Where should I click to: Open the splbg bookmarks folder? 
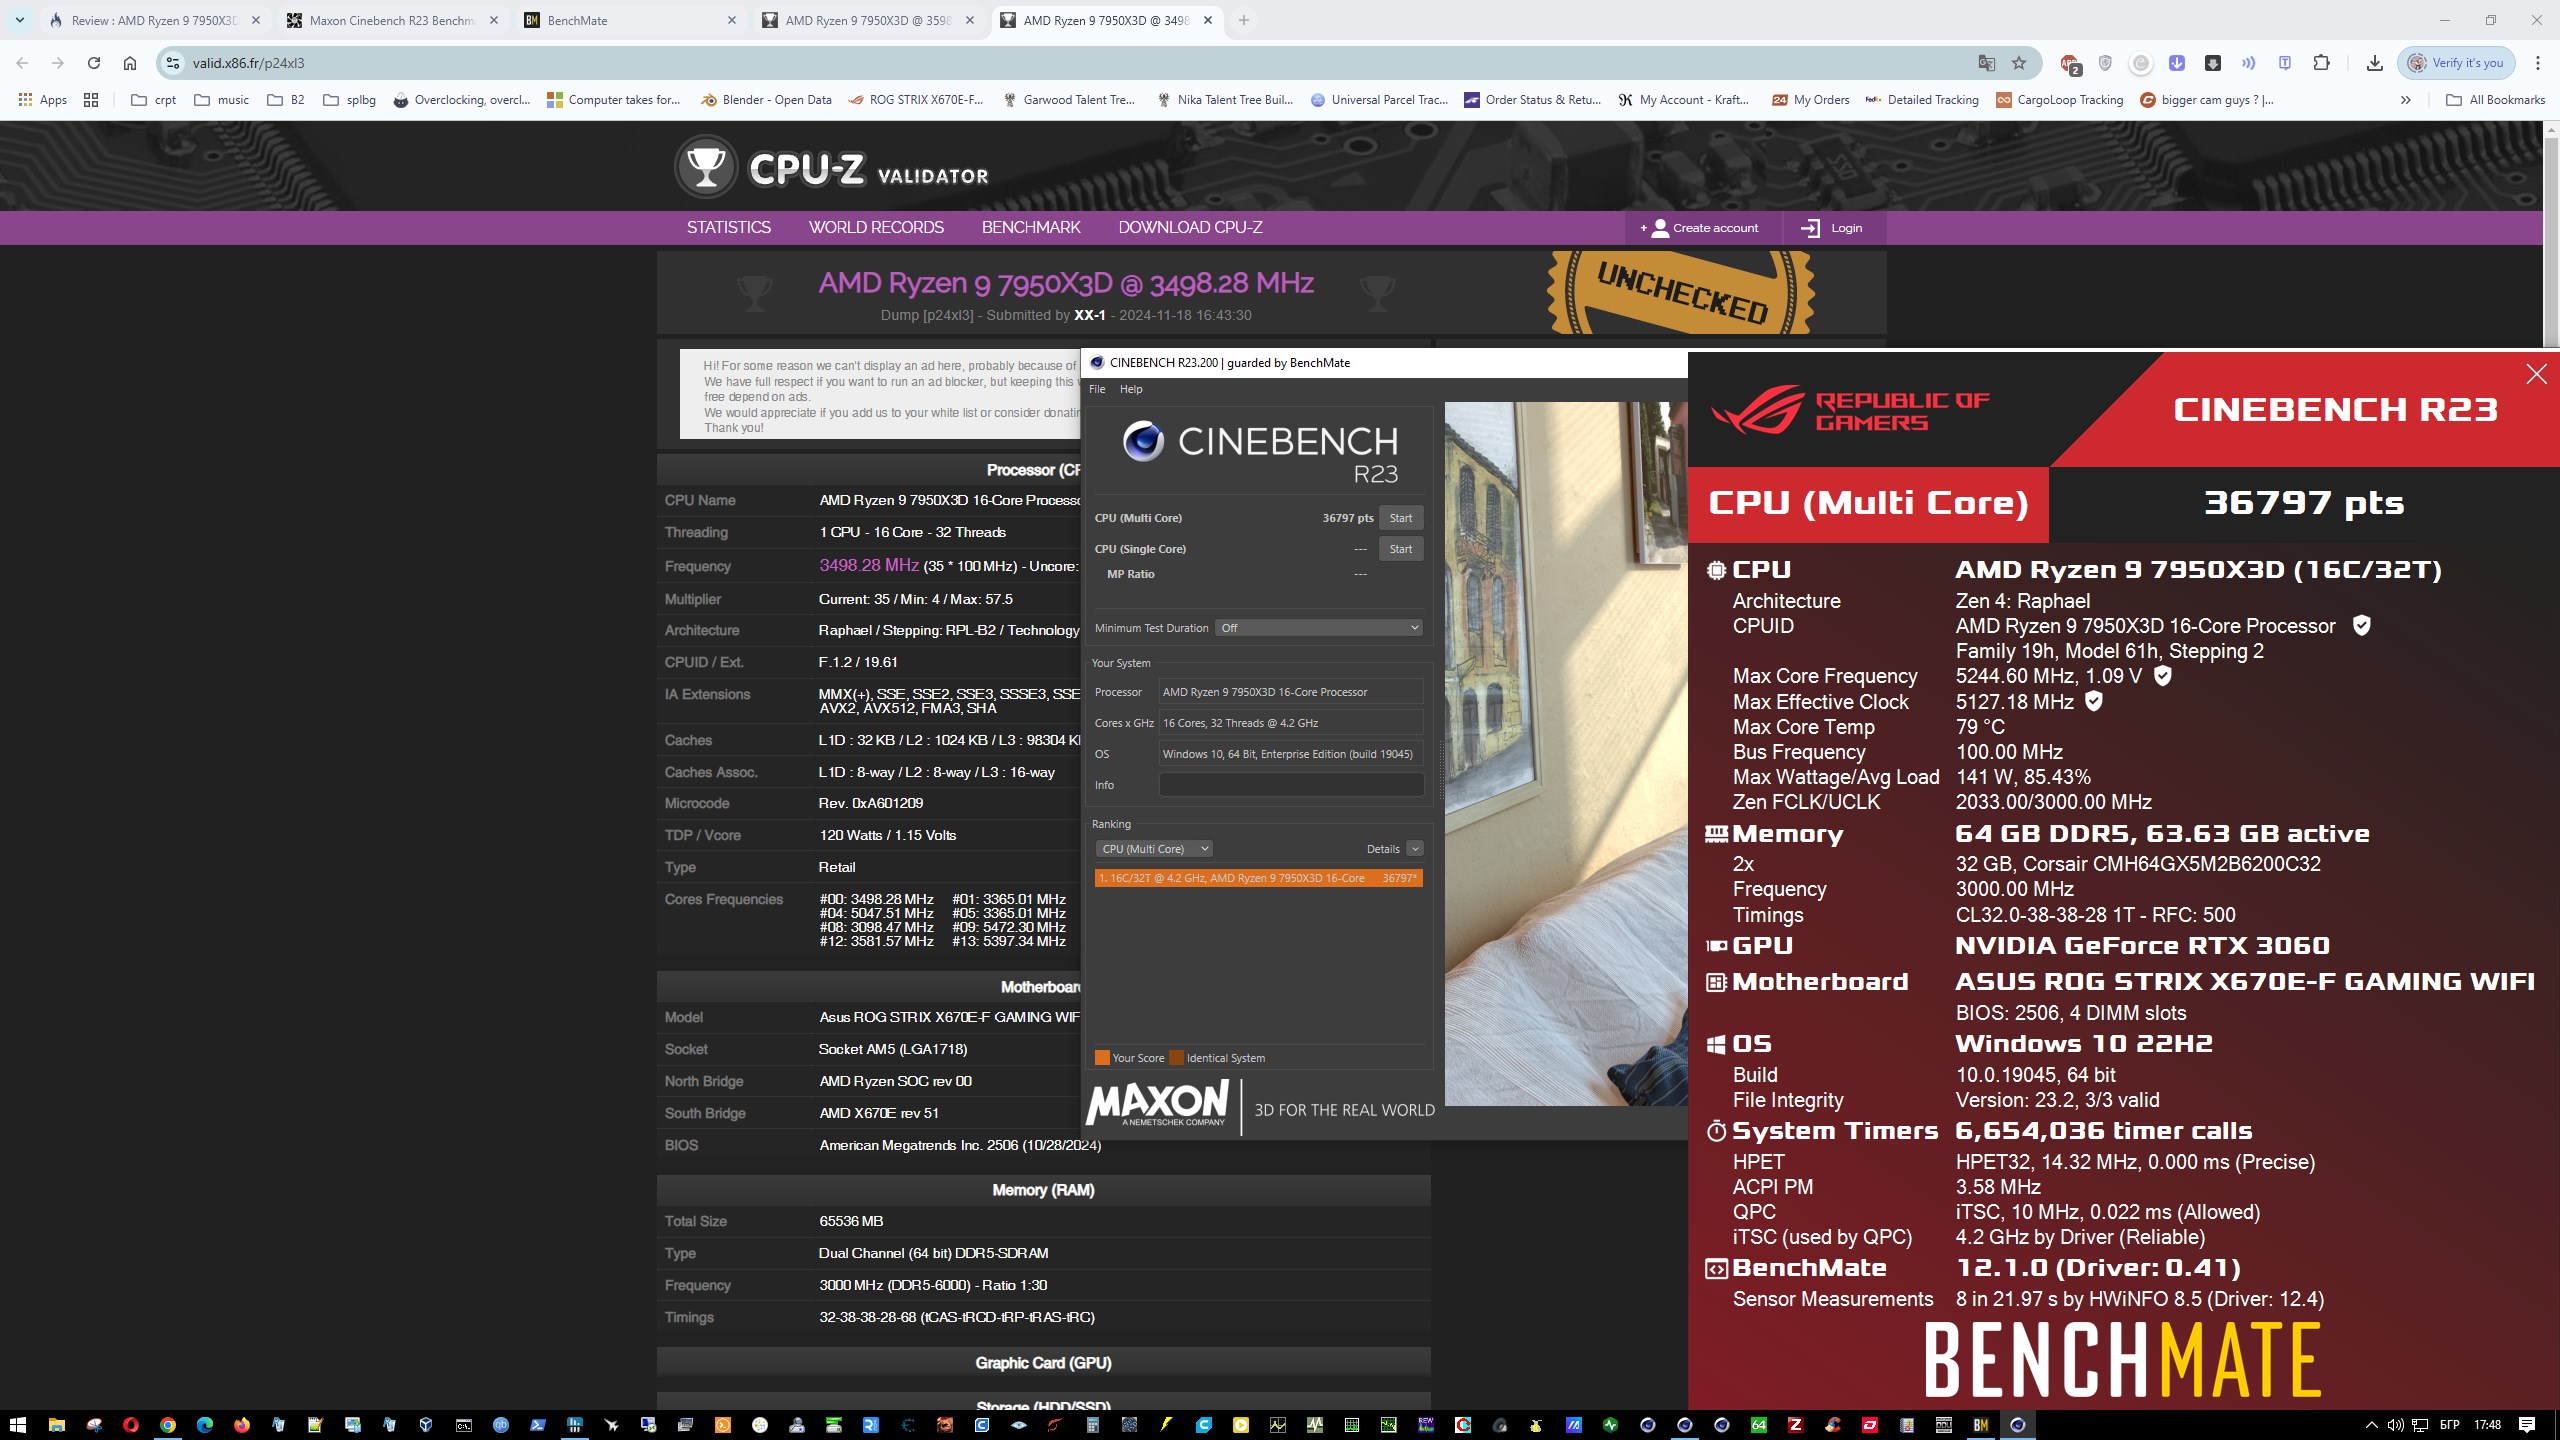tap(350, 100)
